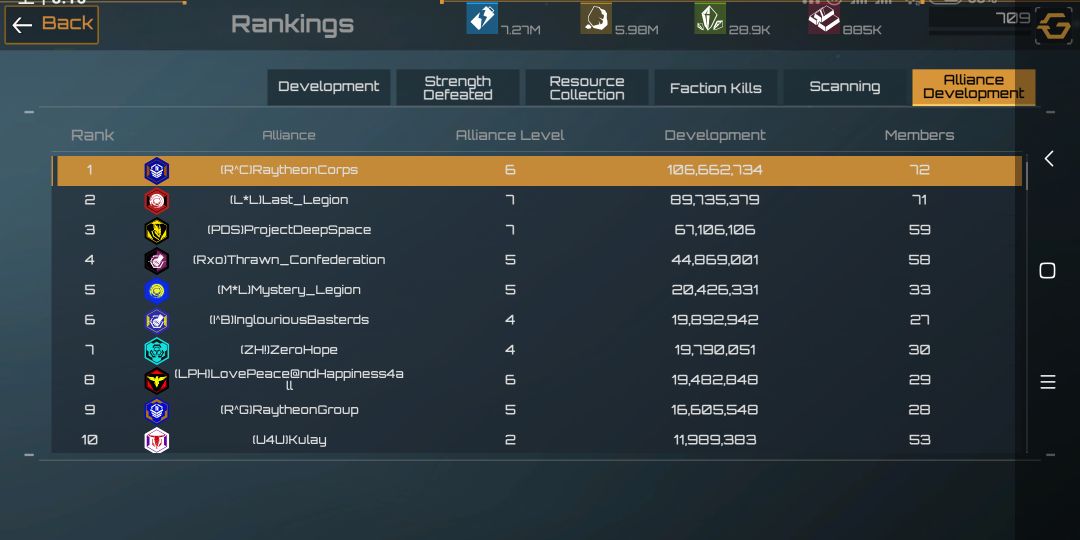
Task: Select the (ZH!)ZeroHope alliance name
Action: point(289,350)
